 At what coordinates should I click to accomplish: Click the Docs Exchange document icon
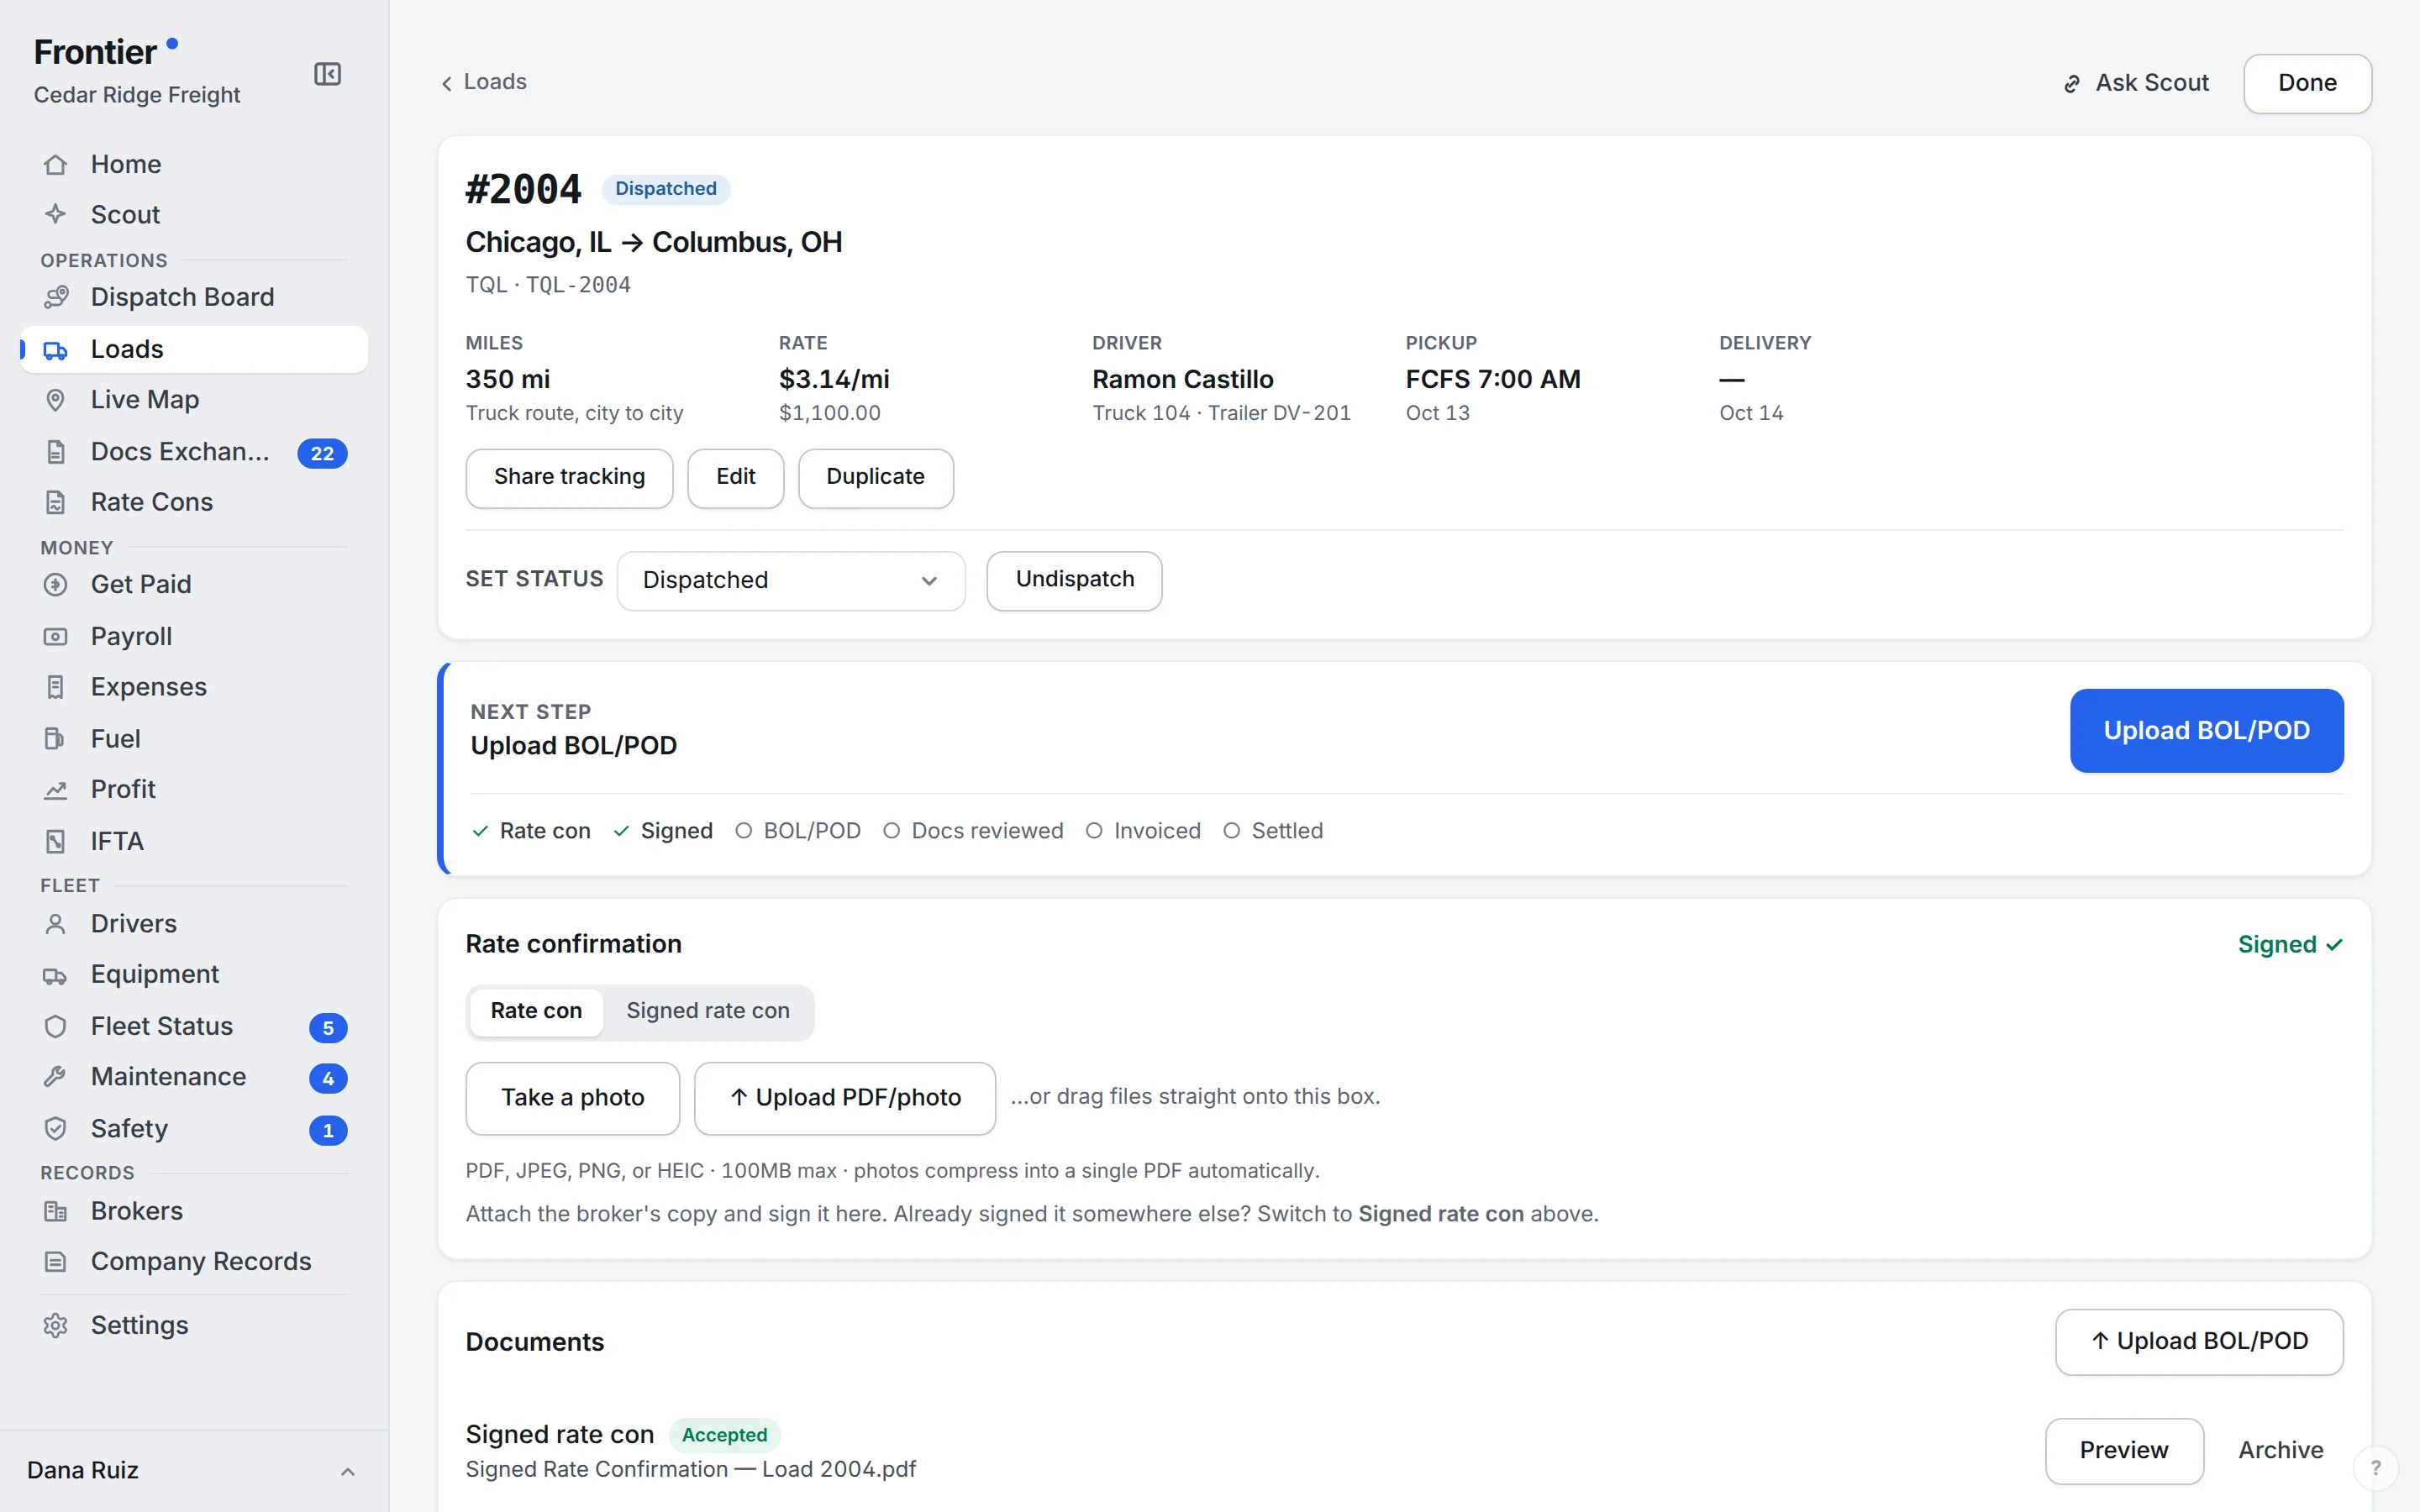click(55, 452)
